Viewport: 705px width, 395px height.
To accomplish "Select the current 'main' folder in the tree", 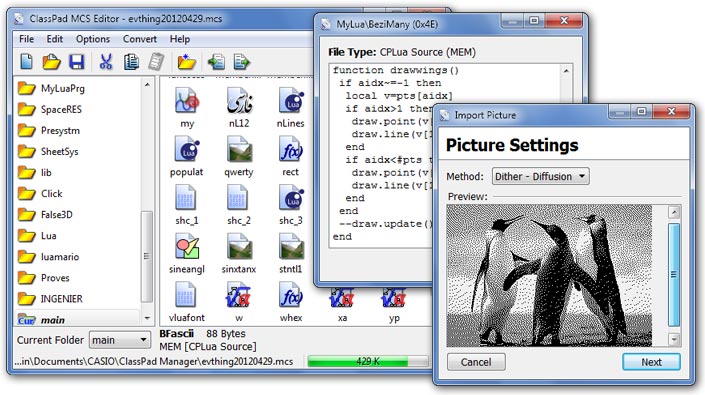I will point(41,320).
